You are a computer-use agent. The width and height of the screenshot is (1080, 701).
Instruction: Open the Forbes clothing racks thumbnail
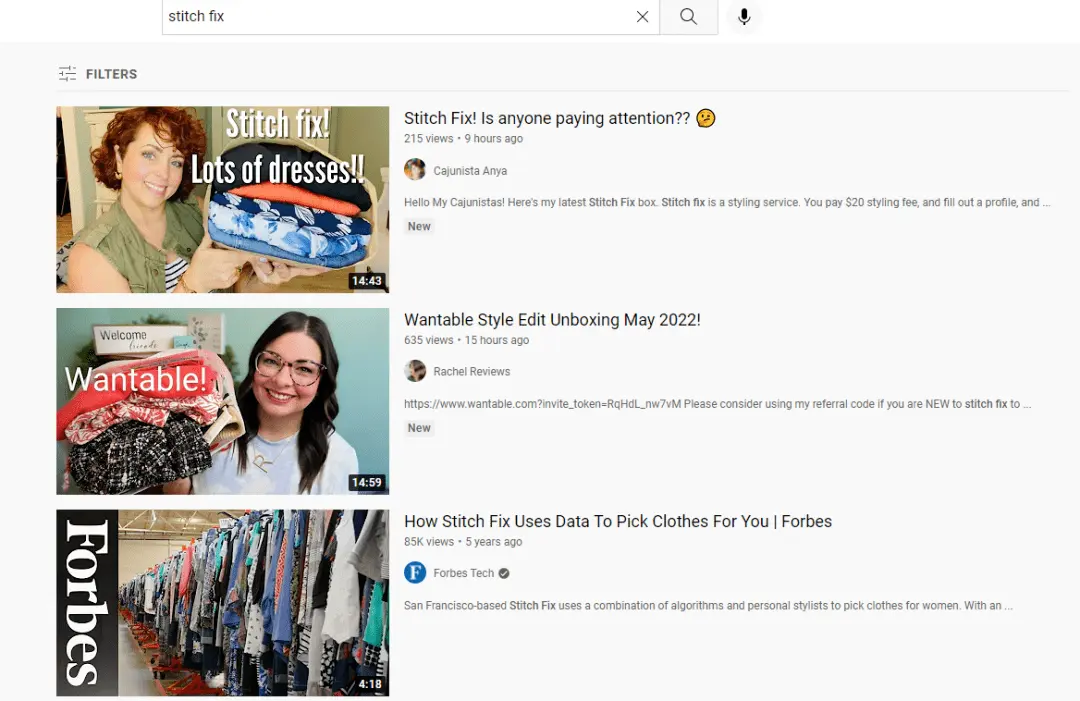pyautogui.click(x=222, y=603)
